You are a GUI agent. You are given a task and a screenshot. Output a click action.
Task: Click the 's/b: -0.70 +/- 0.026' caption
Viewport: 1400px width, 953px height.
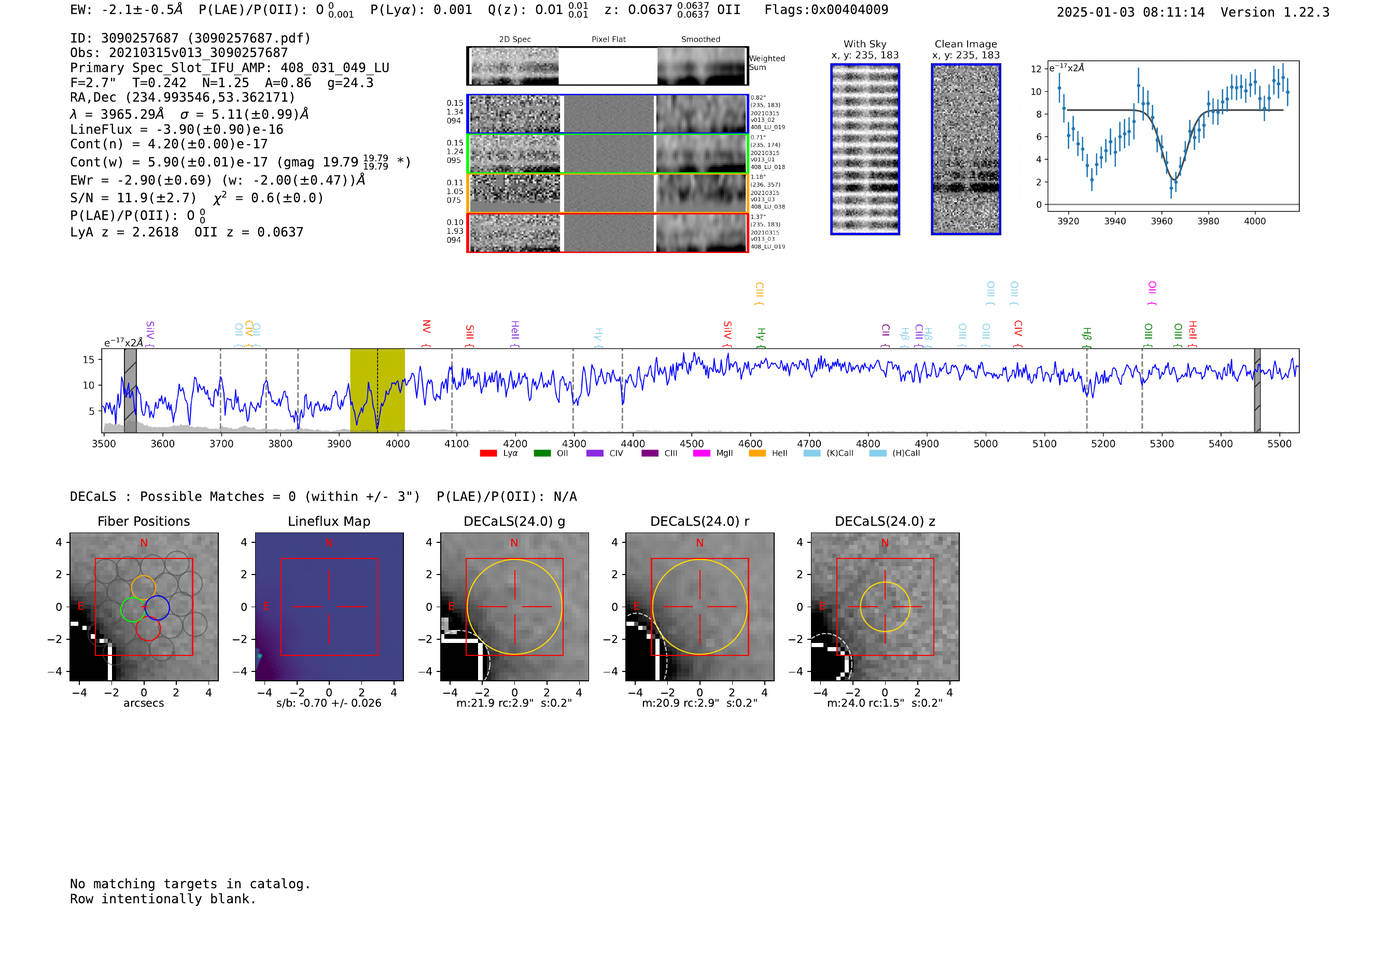pos(329,703)
